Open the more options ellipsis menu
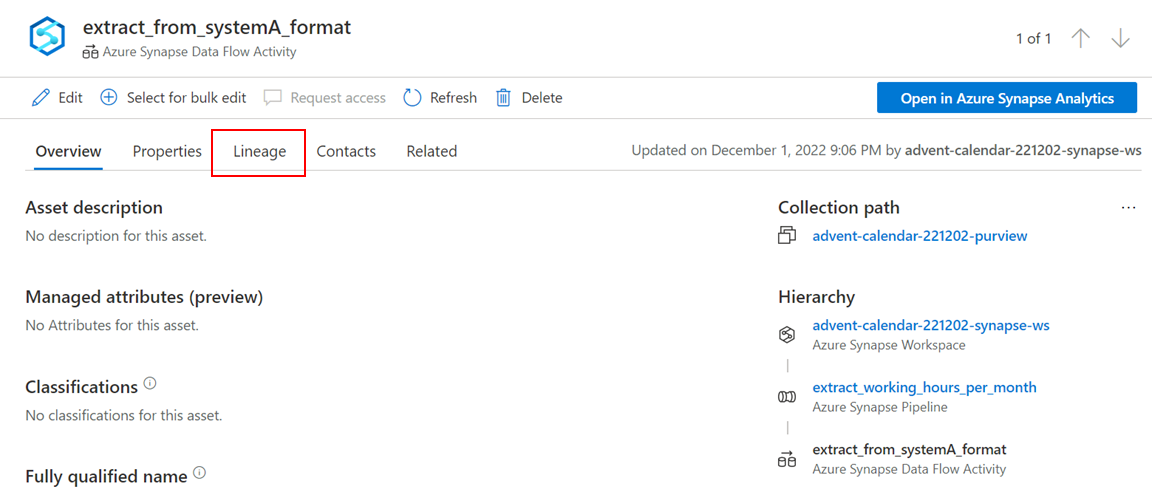 click(x=1128, y=209)
